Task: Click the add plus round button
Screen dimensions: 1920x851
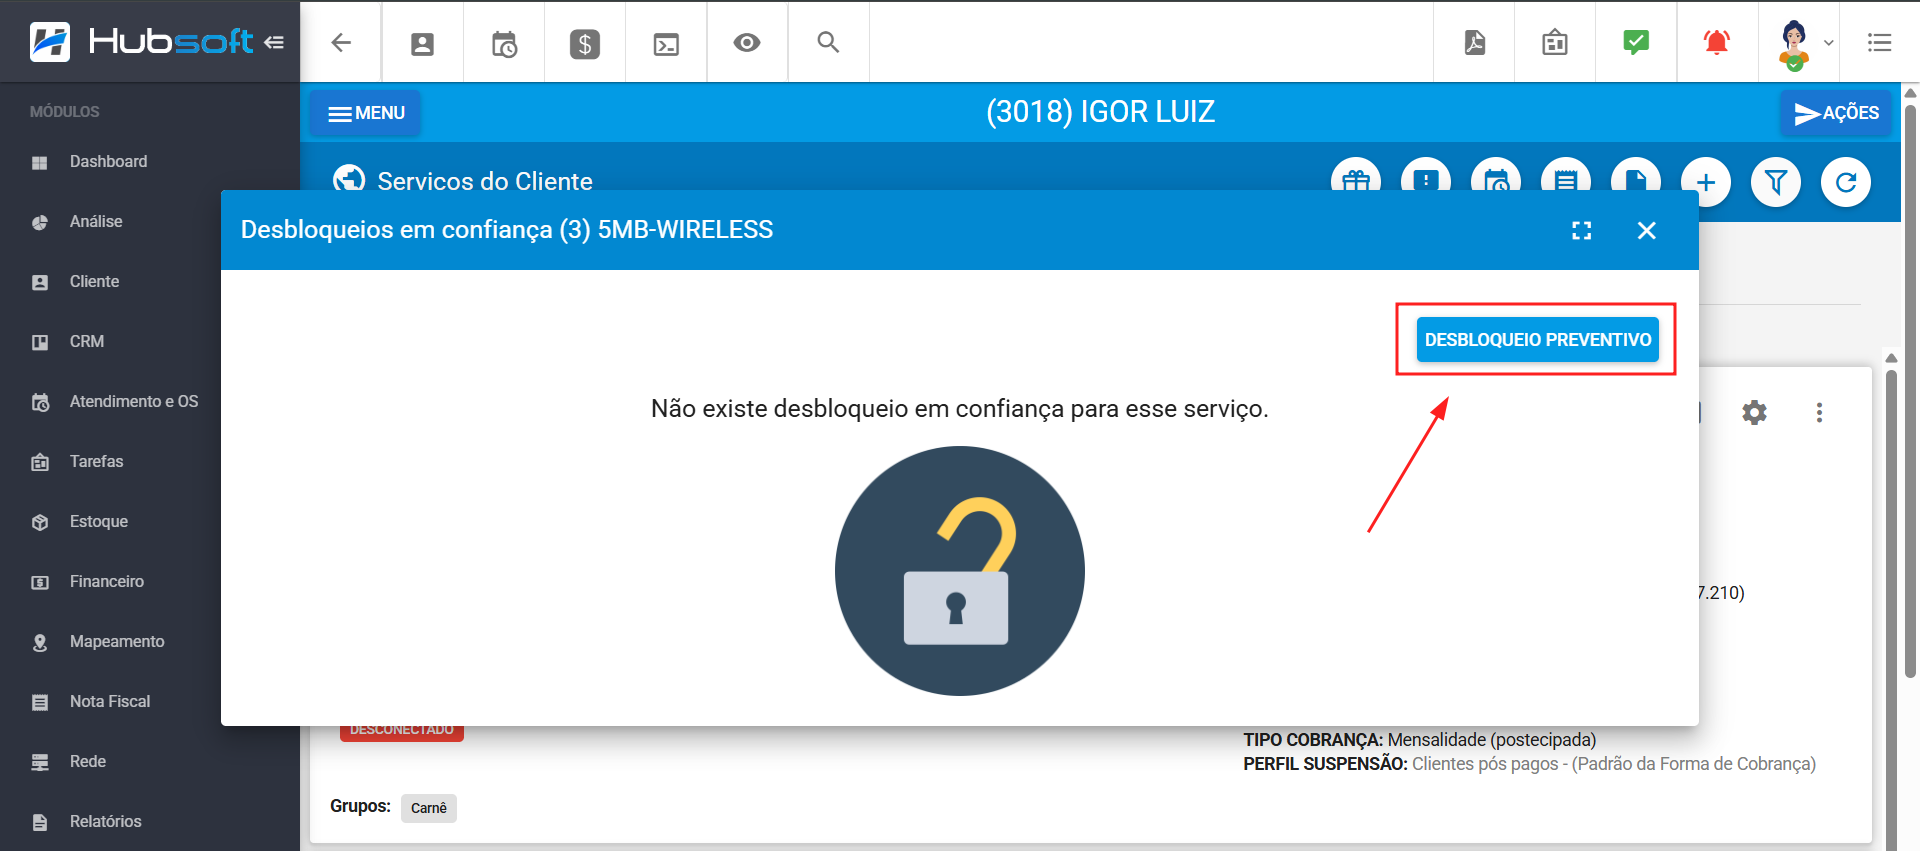Action: click(1706, 182)
